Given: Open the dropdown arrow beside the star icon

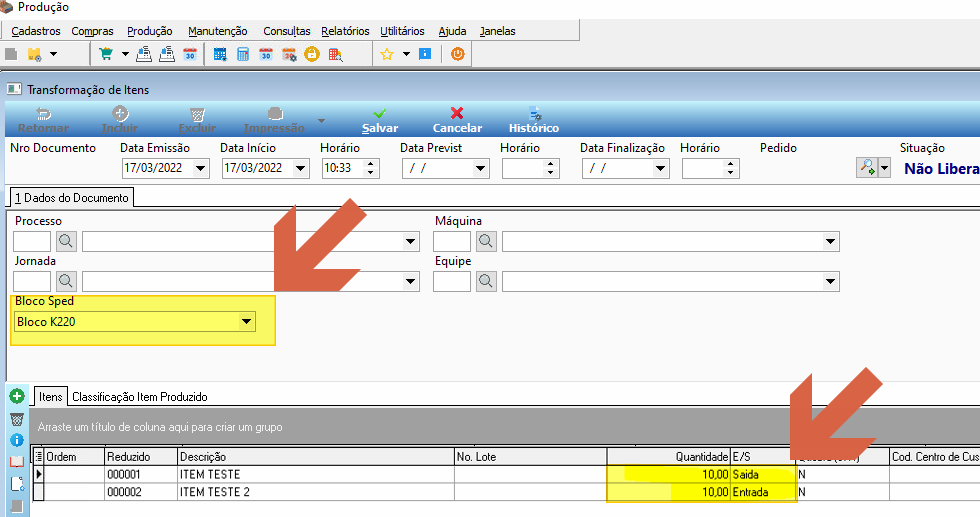Looking at the screenshot, I should coord(406,54).
